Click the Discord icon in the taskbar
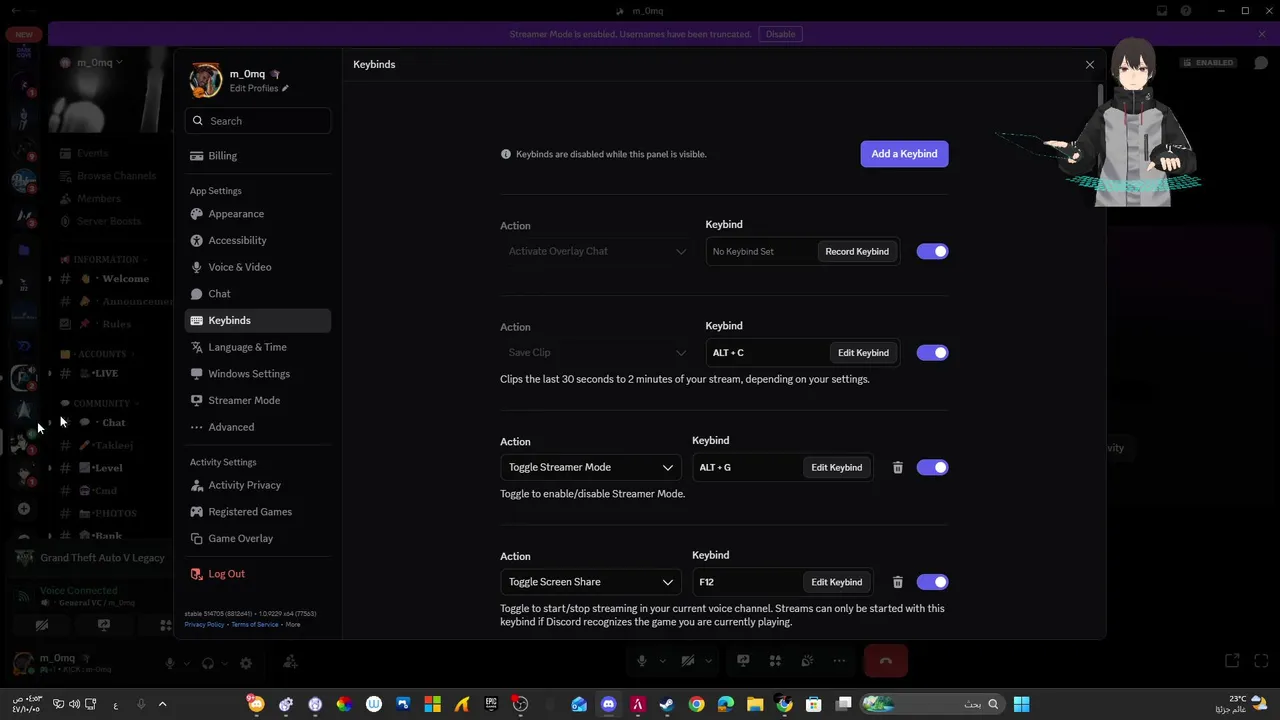 (608, 704)
